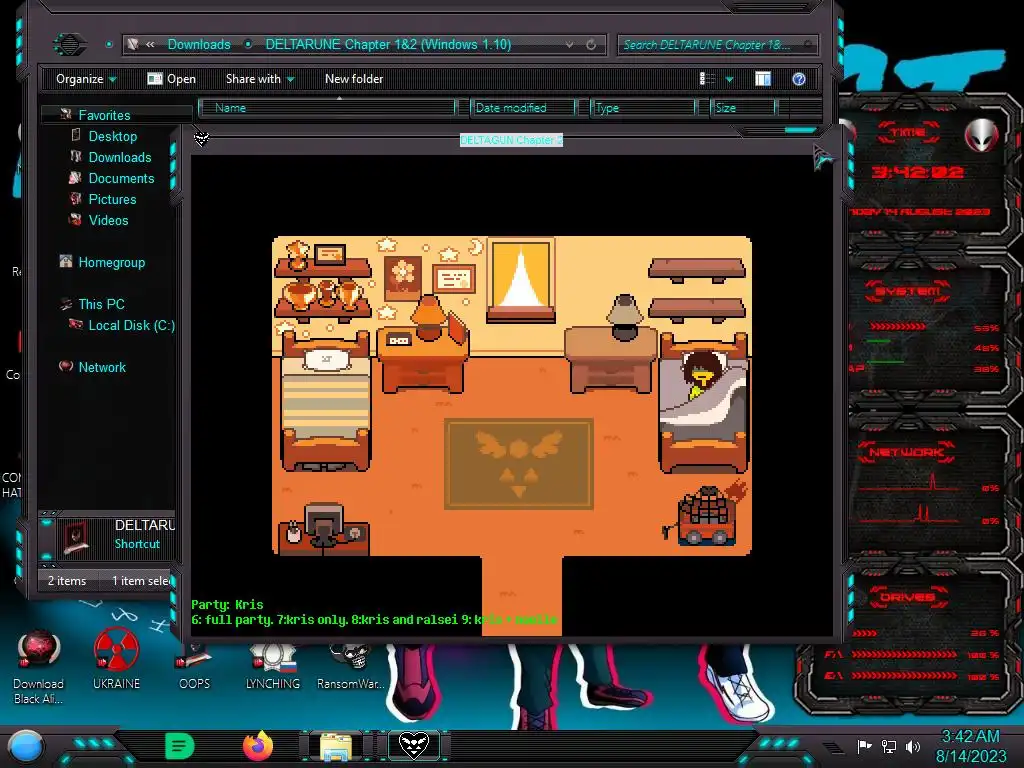Open Pictures in the sidebar
Viewport: 1024px width, 768px height.
pos(112,199)
